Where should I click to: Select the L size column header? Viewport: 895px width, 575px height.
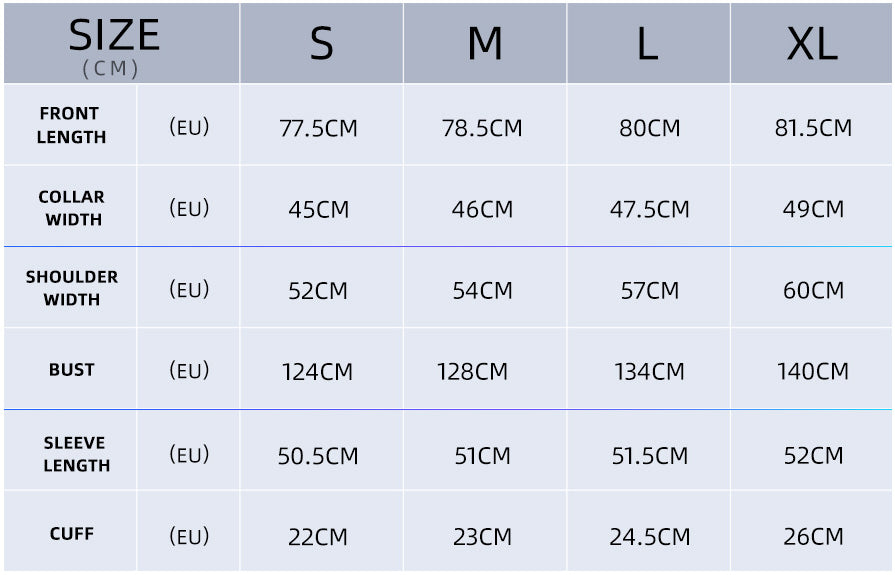pyautogui.click(x=648, y=43)
